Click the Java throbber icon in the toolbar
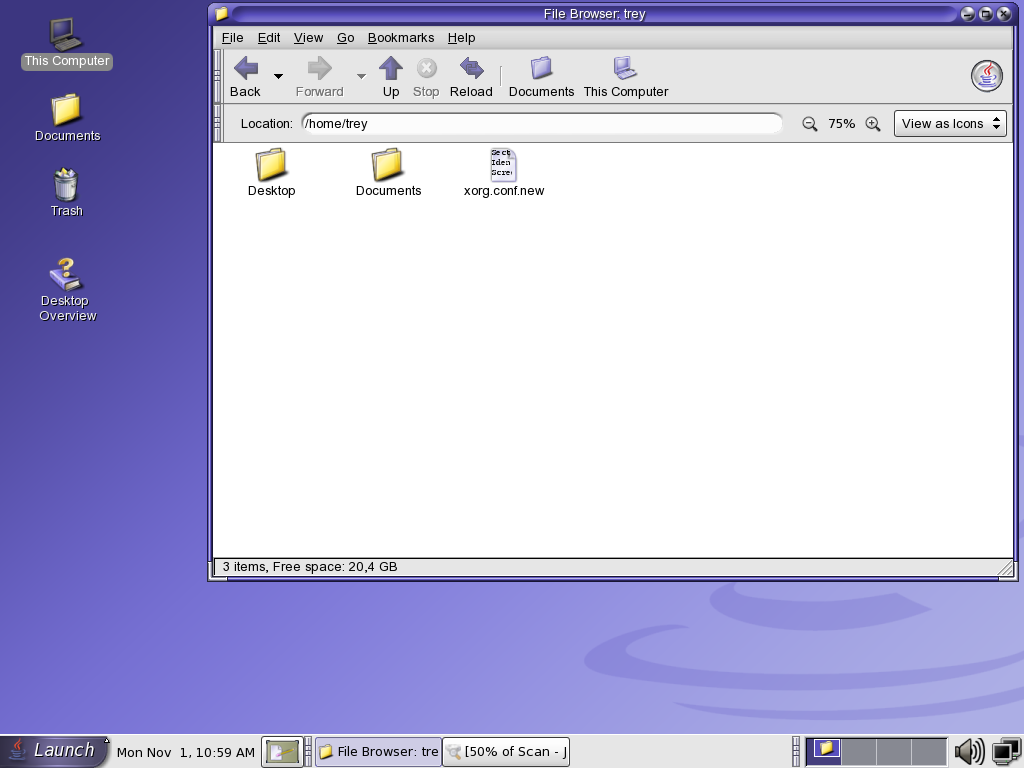The image size is (1024, 768). [986, 76]
